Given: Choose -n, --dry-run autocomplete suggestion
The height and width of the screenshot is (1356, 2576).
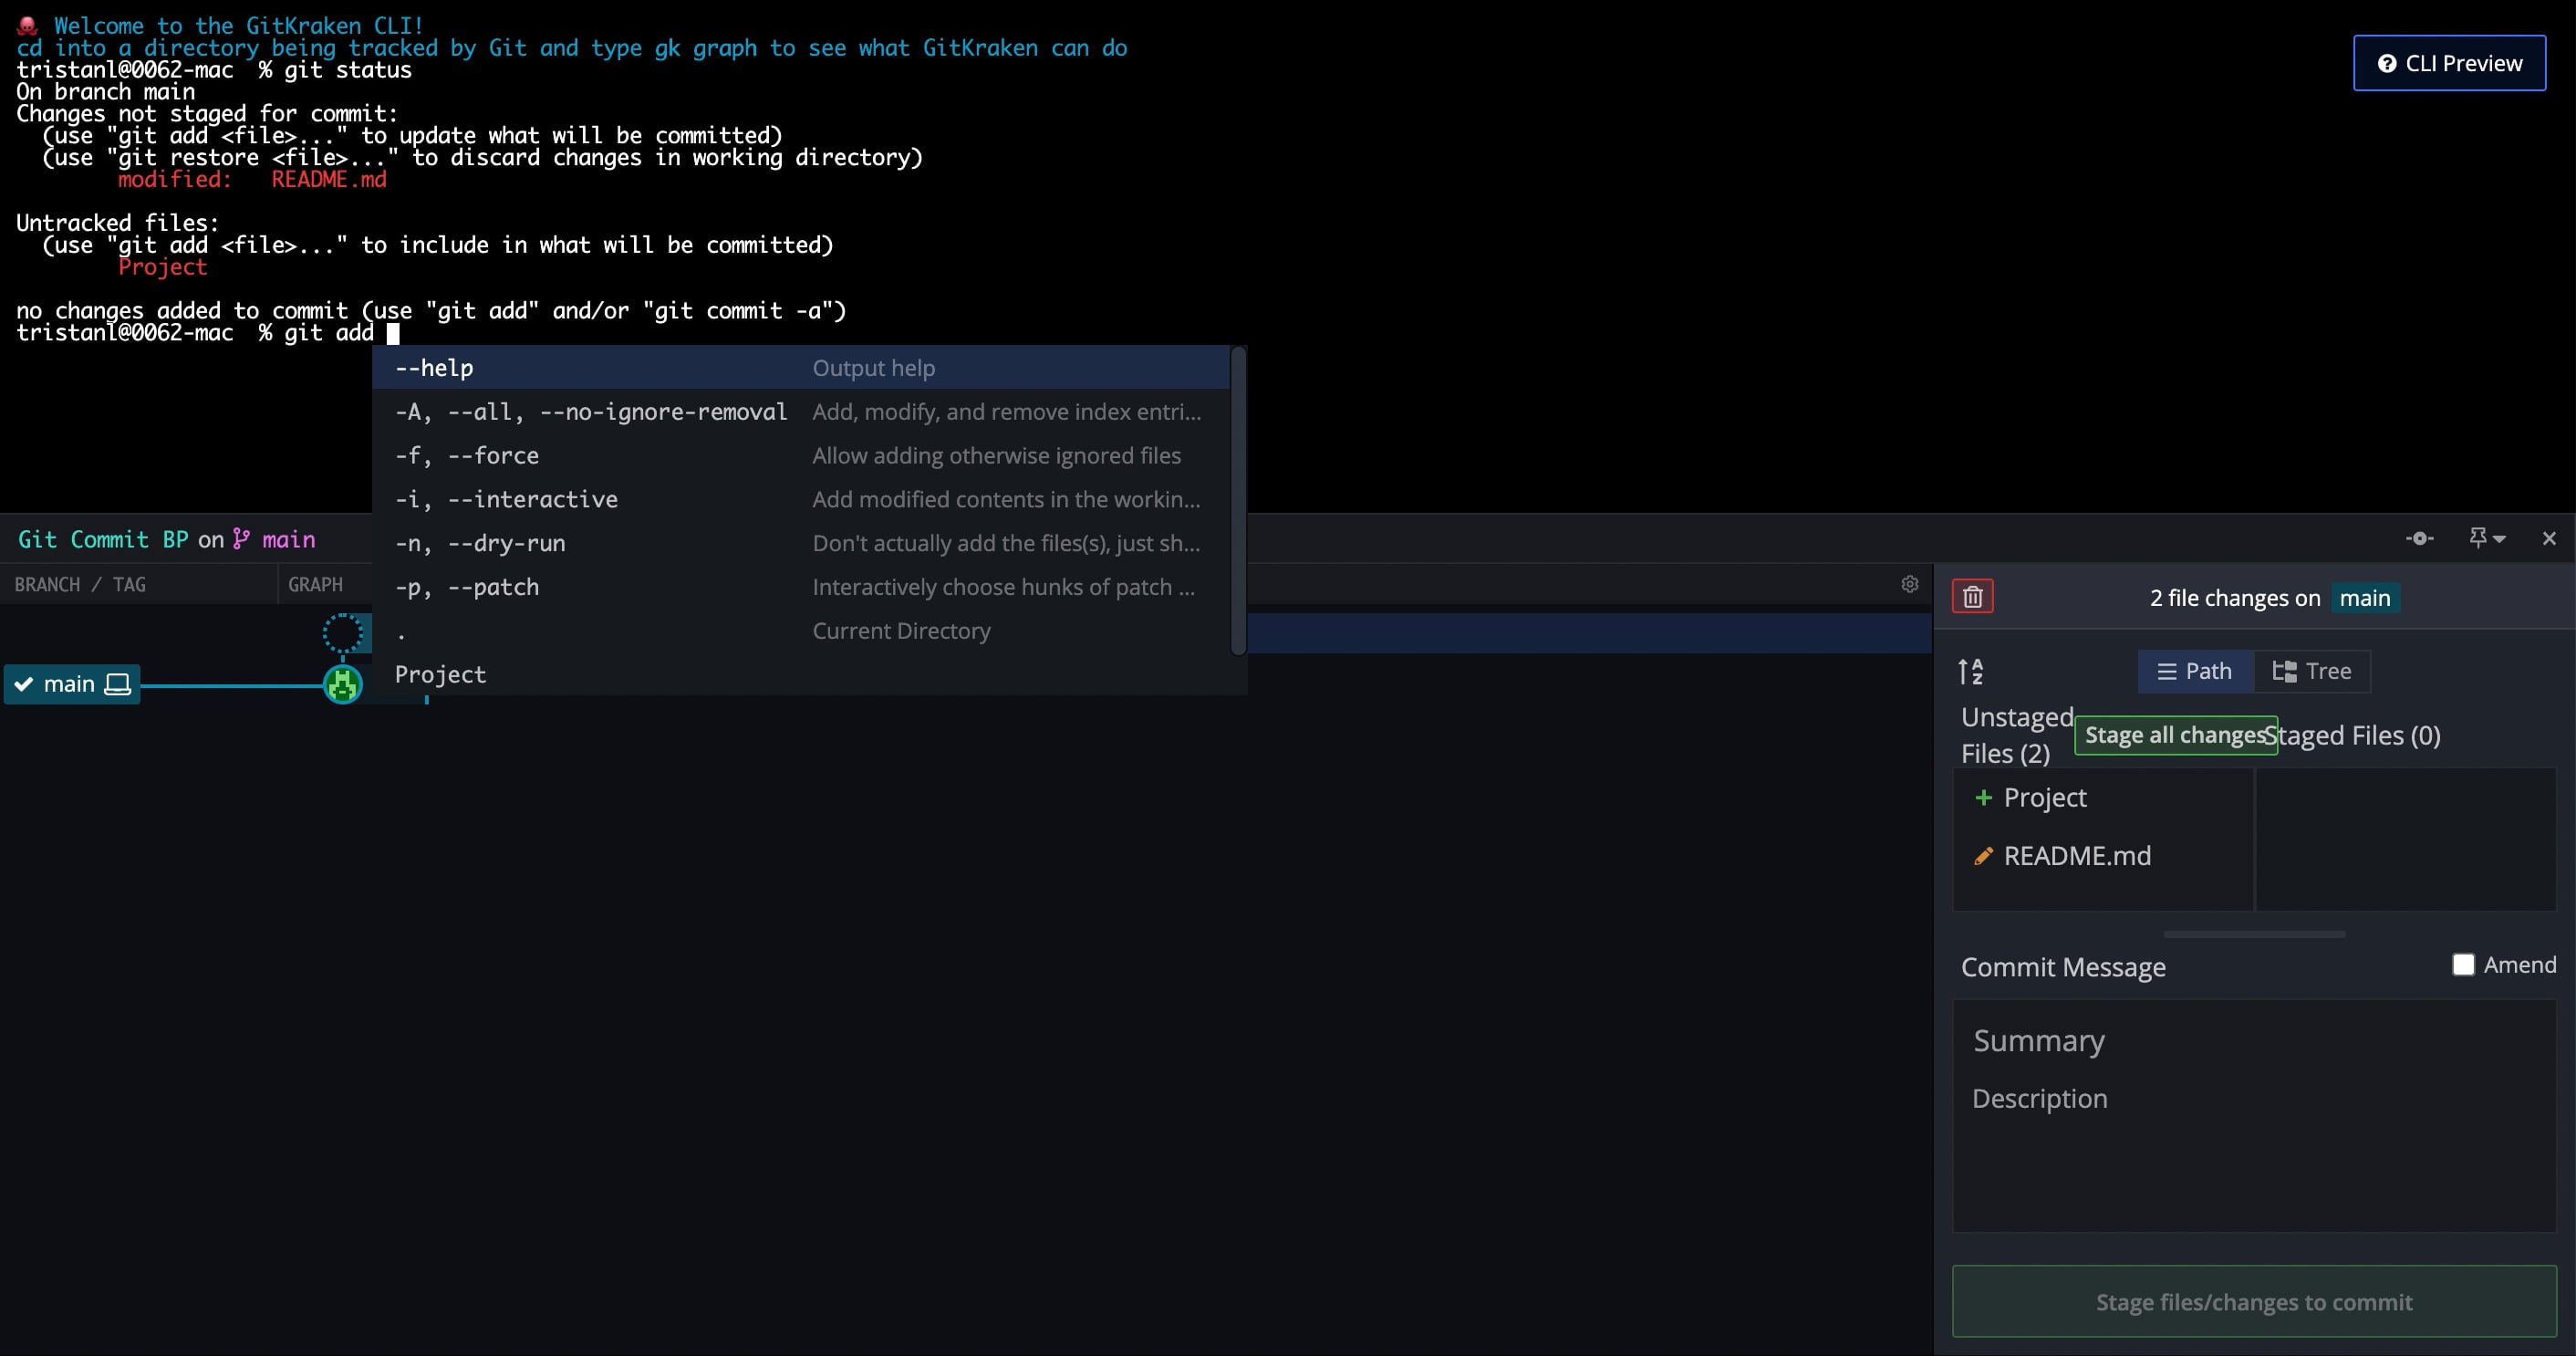Looking at the screenshot, I should coord(801,543).
